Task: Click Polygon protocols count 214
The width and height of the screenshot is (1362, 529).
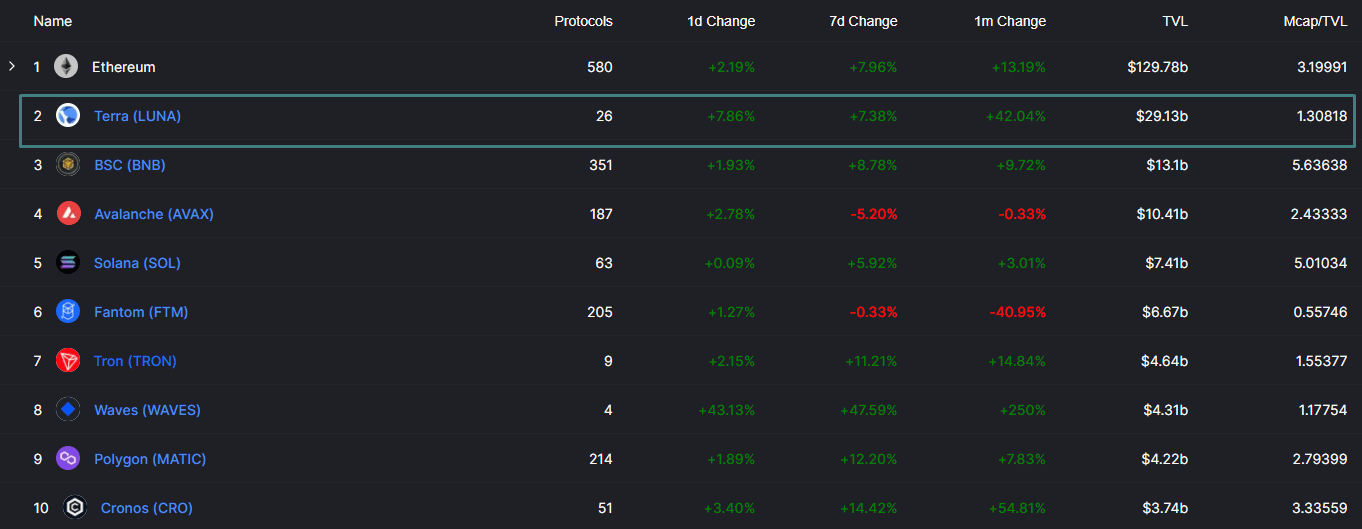Action: 601,459
